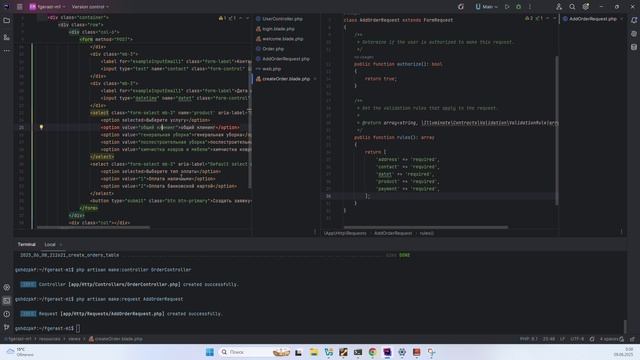Click the intention lightbulb in the gutter
640x360 pixels.
[x=41, y=127]
